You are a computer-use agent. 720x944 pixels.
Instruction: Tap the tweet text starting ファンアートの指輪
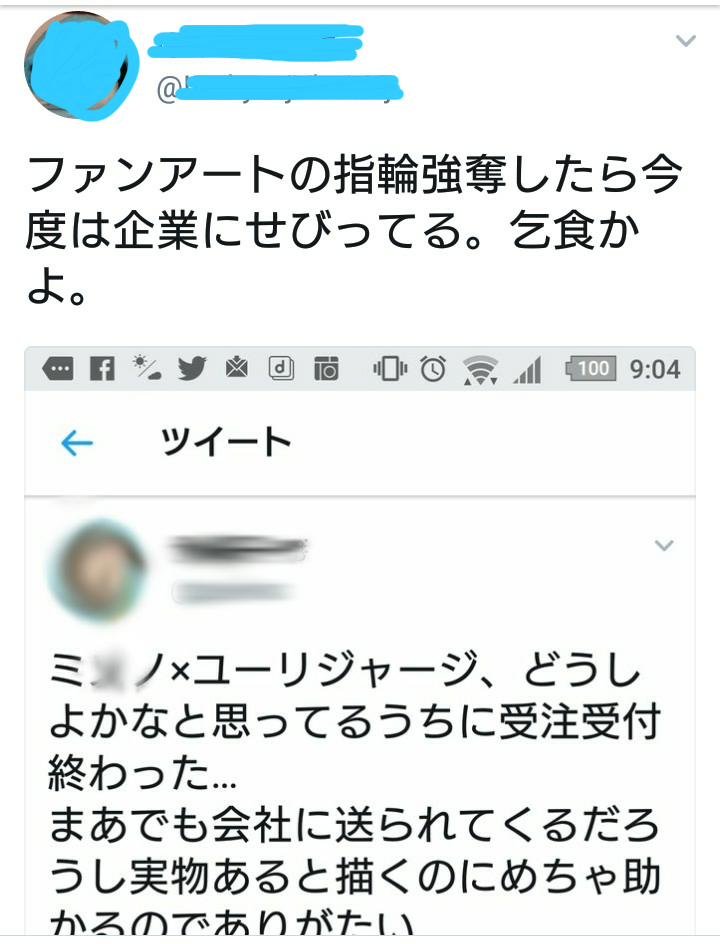[x=354, y=230]
